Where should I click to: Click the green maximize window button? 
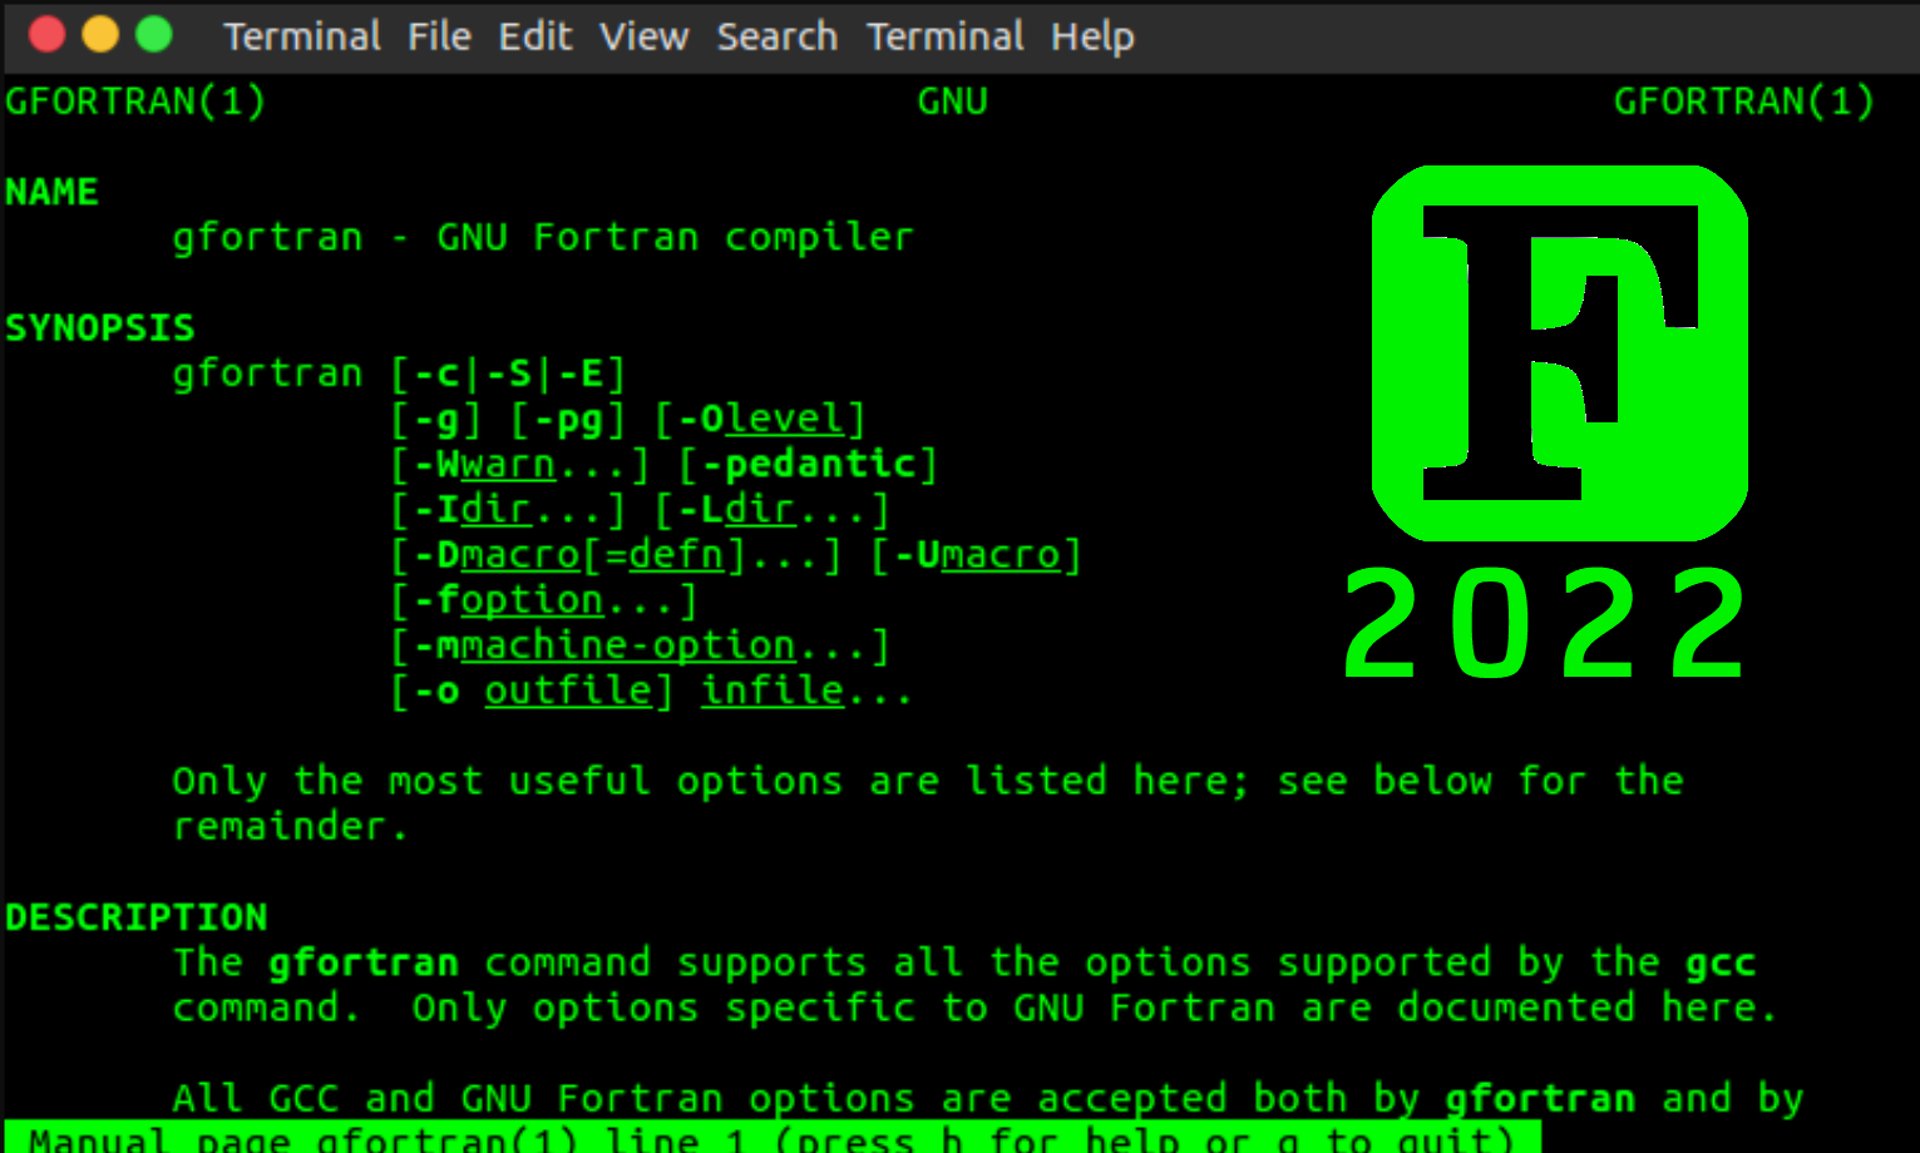coord(154,35)
